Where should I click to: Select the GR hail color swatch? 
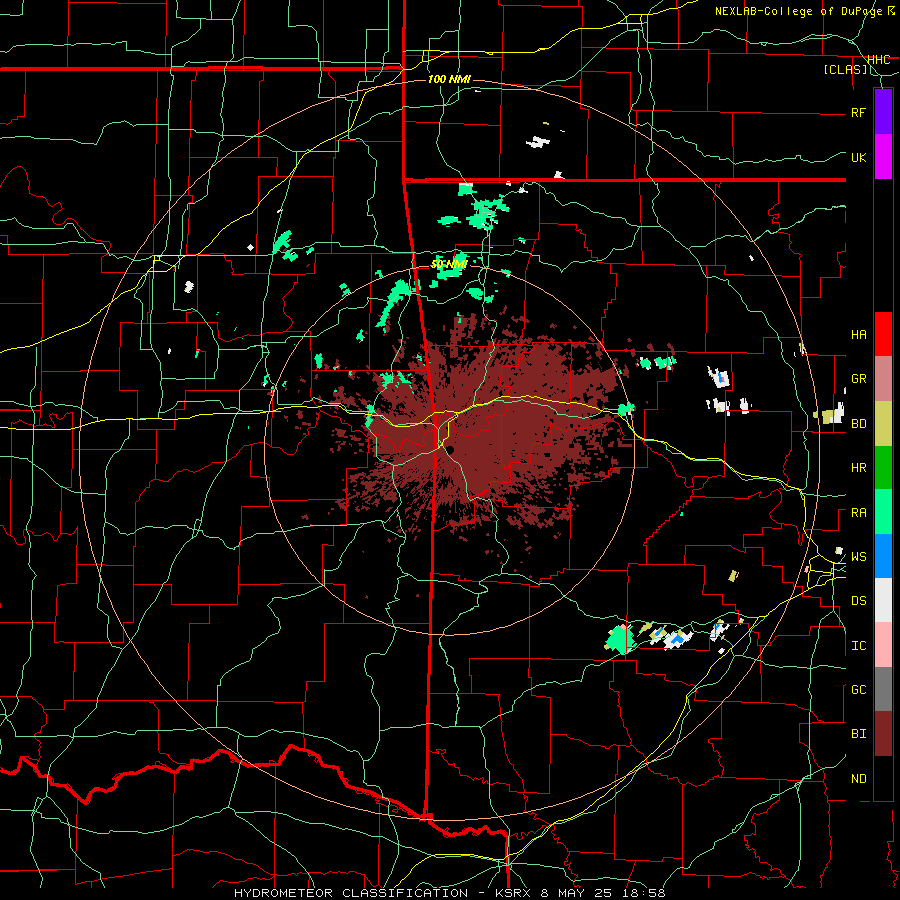point(883,379)
